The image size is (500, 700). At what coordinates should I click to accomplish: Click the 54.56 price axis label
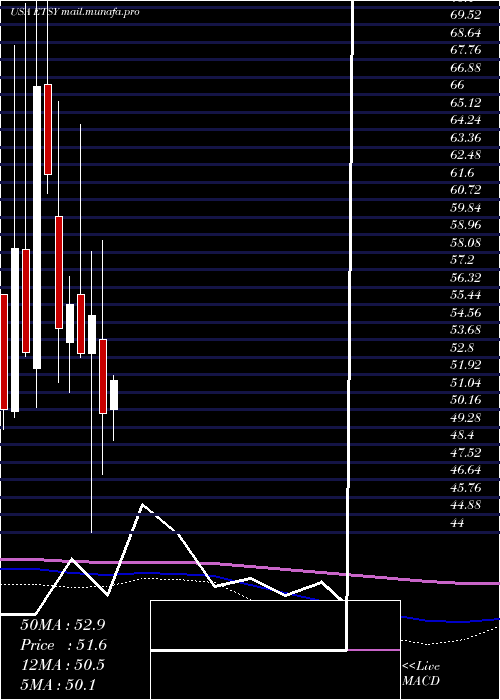466,312
